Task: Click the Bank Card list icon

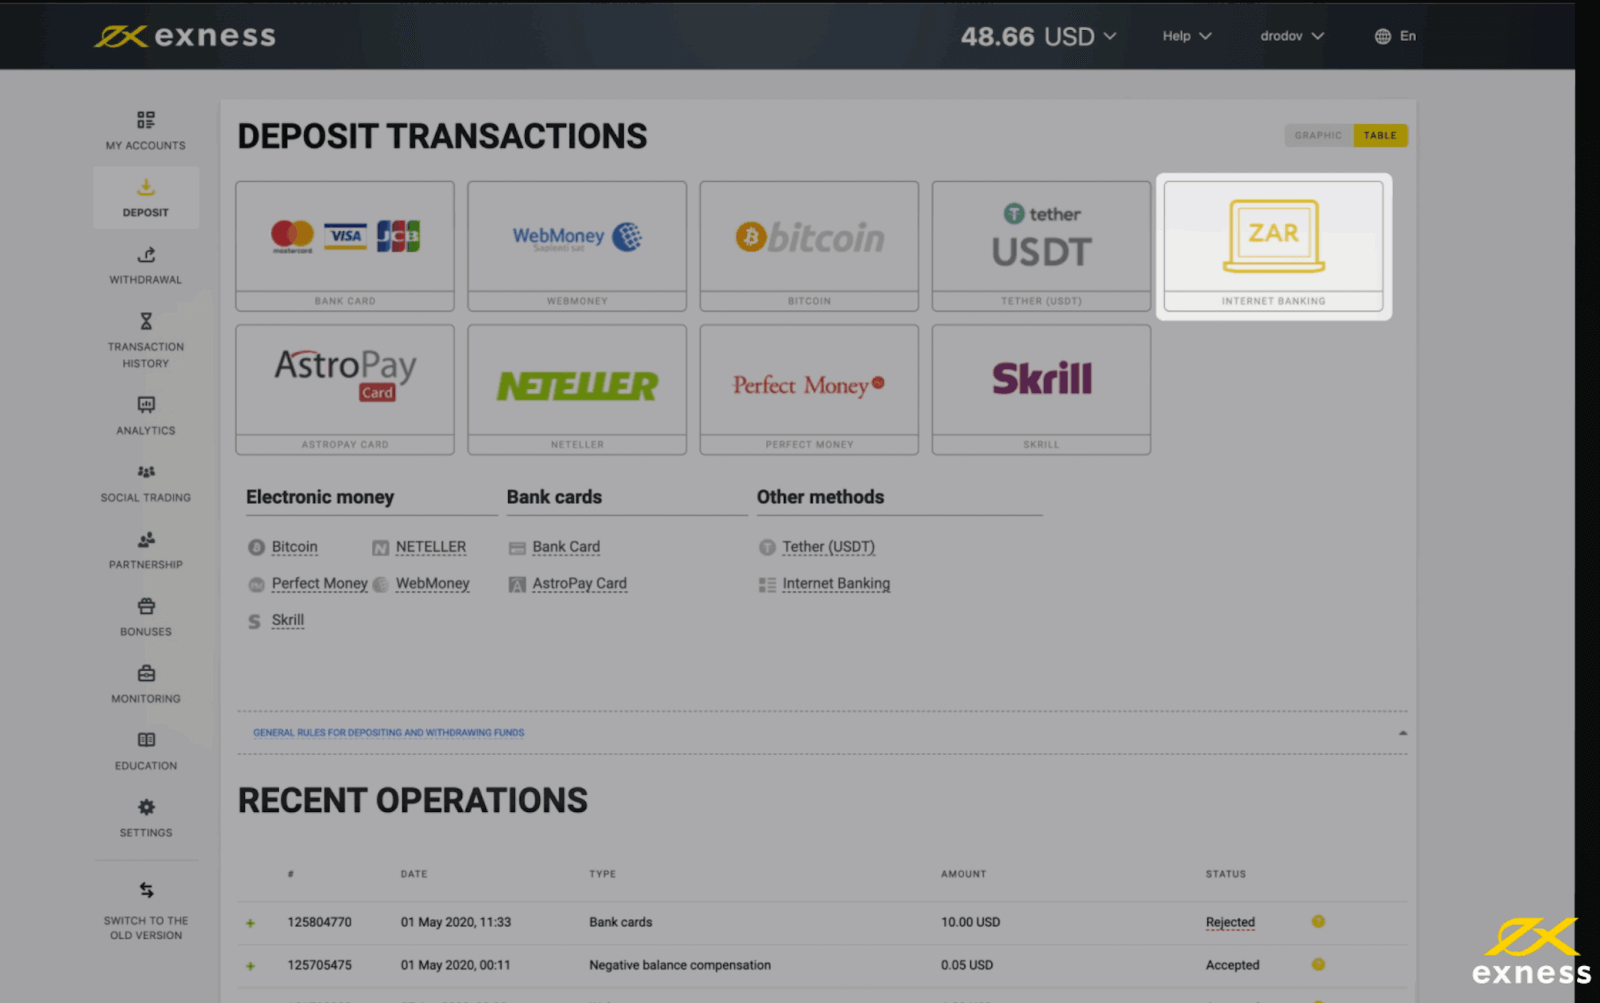Action: 517,548
